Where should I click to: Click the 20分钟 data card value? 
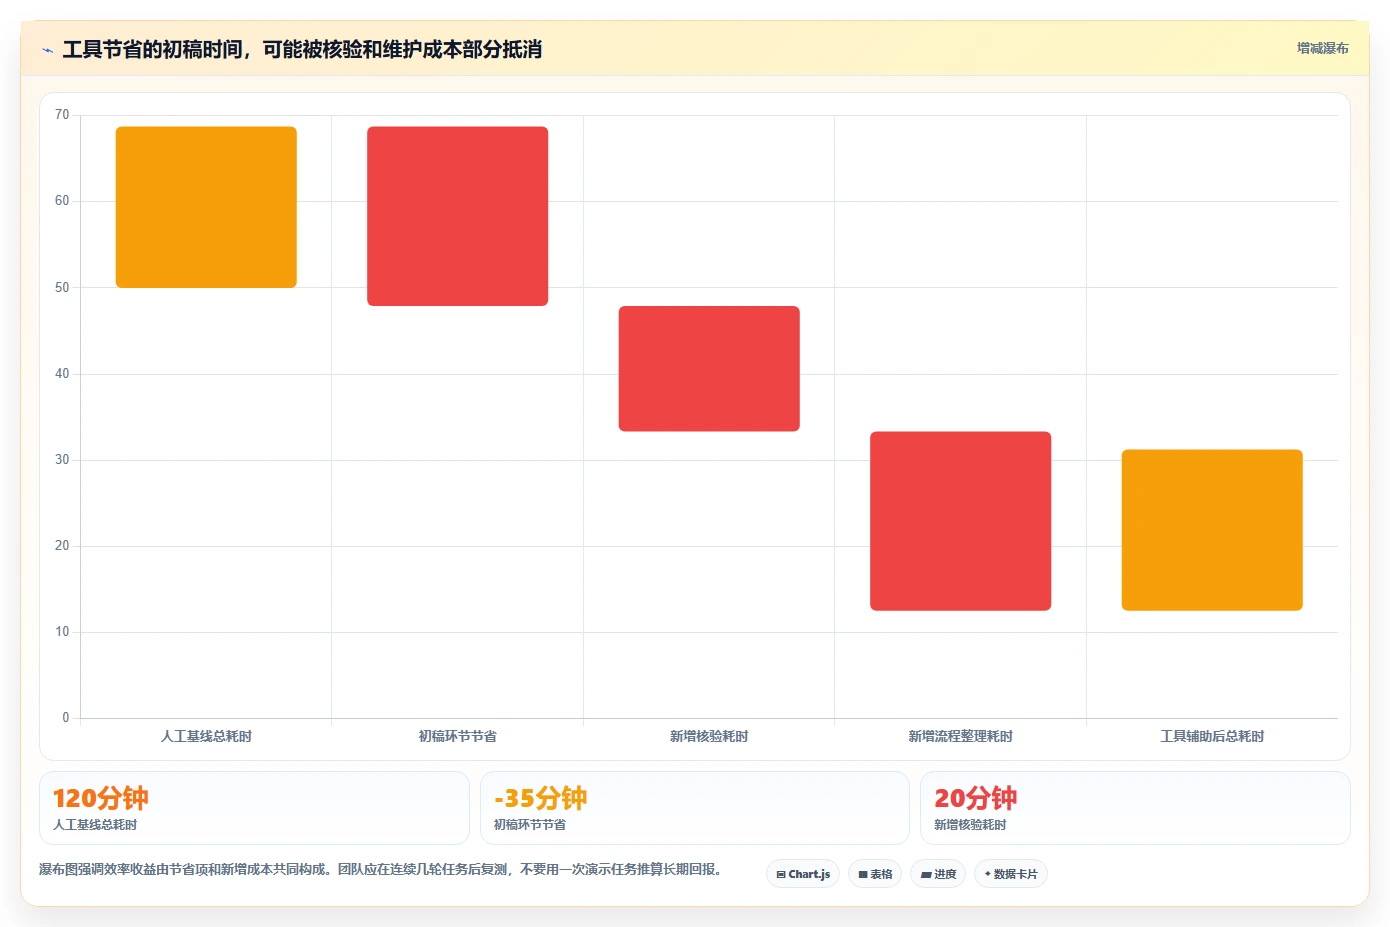[x=976, y=798]
